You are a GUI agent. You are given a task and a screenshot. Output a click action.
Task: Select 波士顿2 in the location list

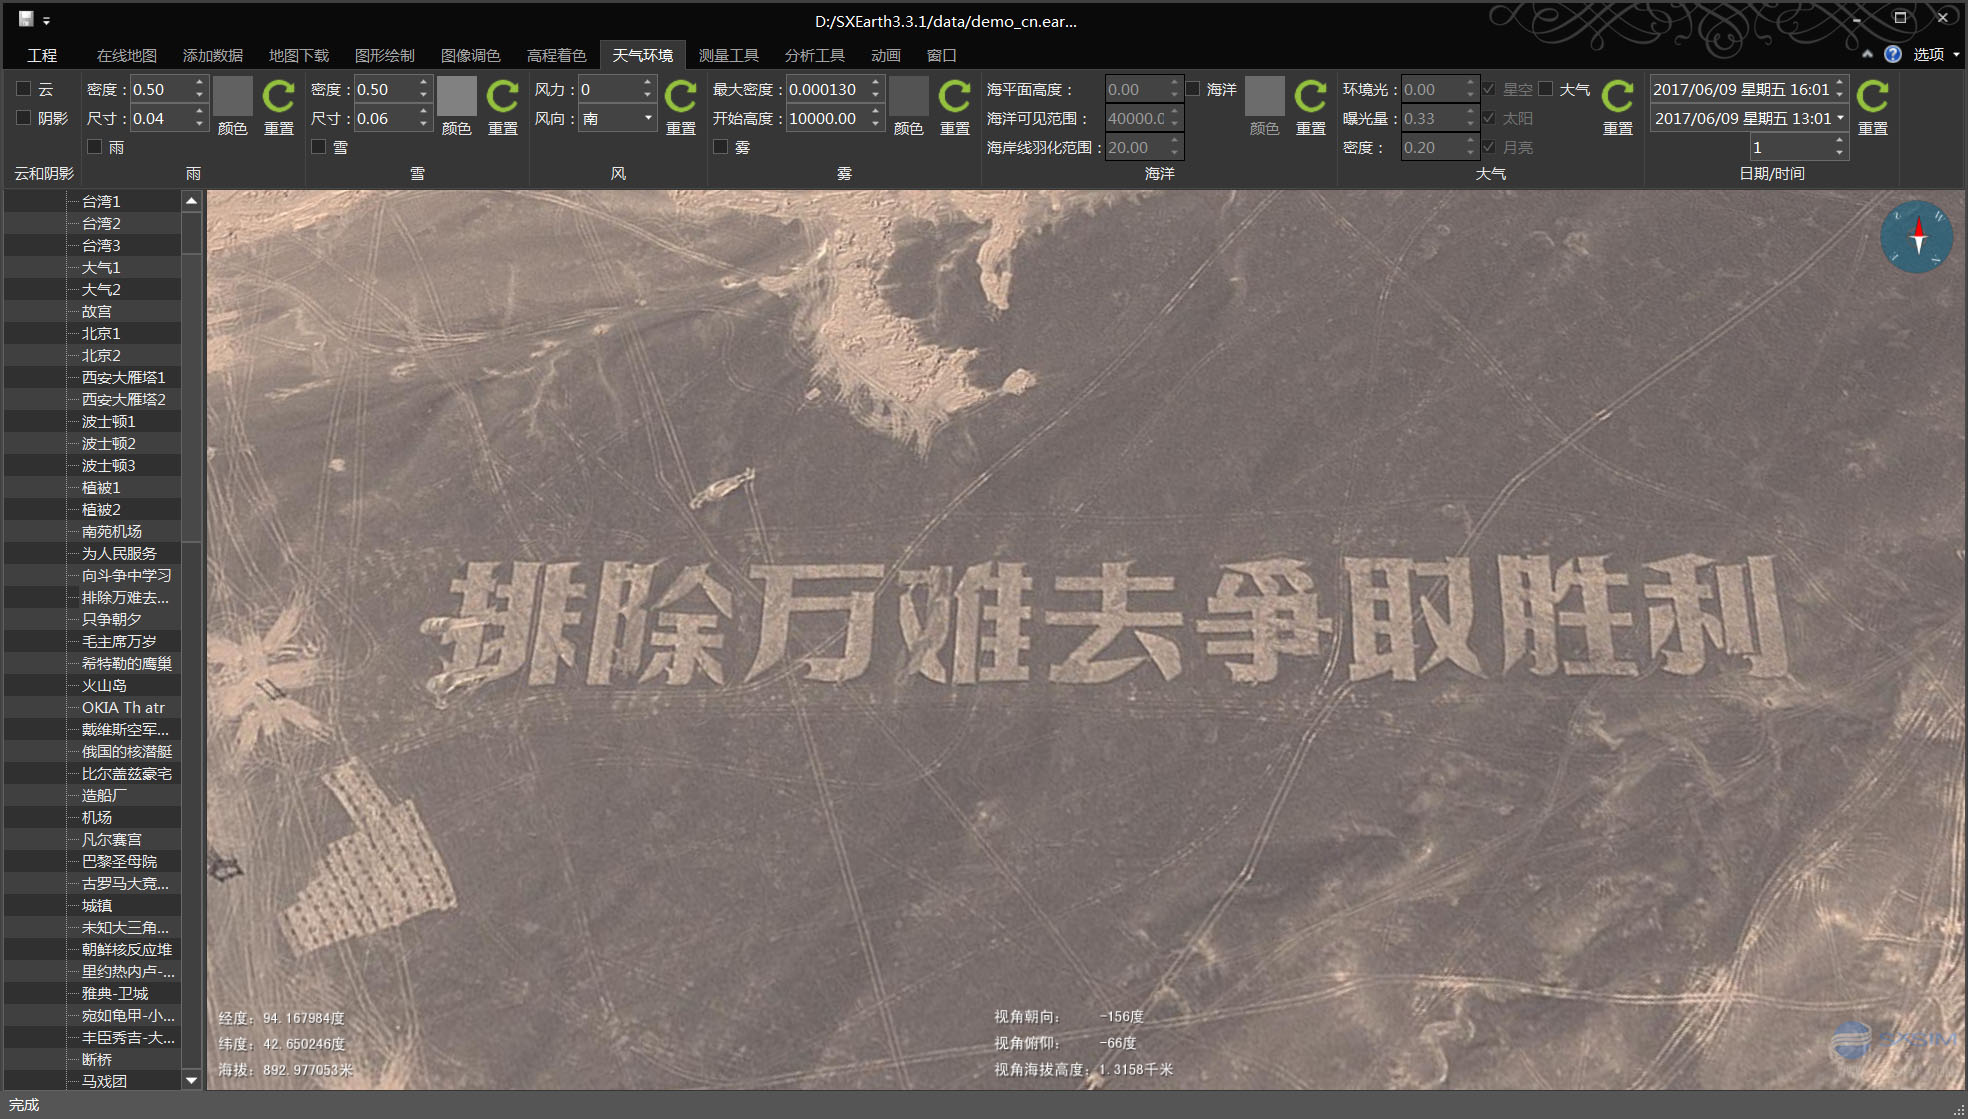pyautogui.click(x=109, y=443)
